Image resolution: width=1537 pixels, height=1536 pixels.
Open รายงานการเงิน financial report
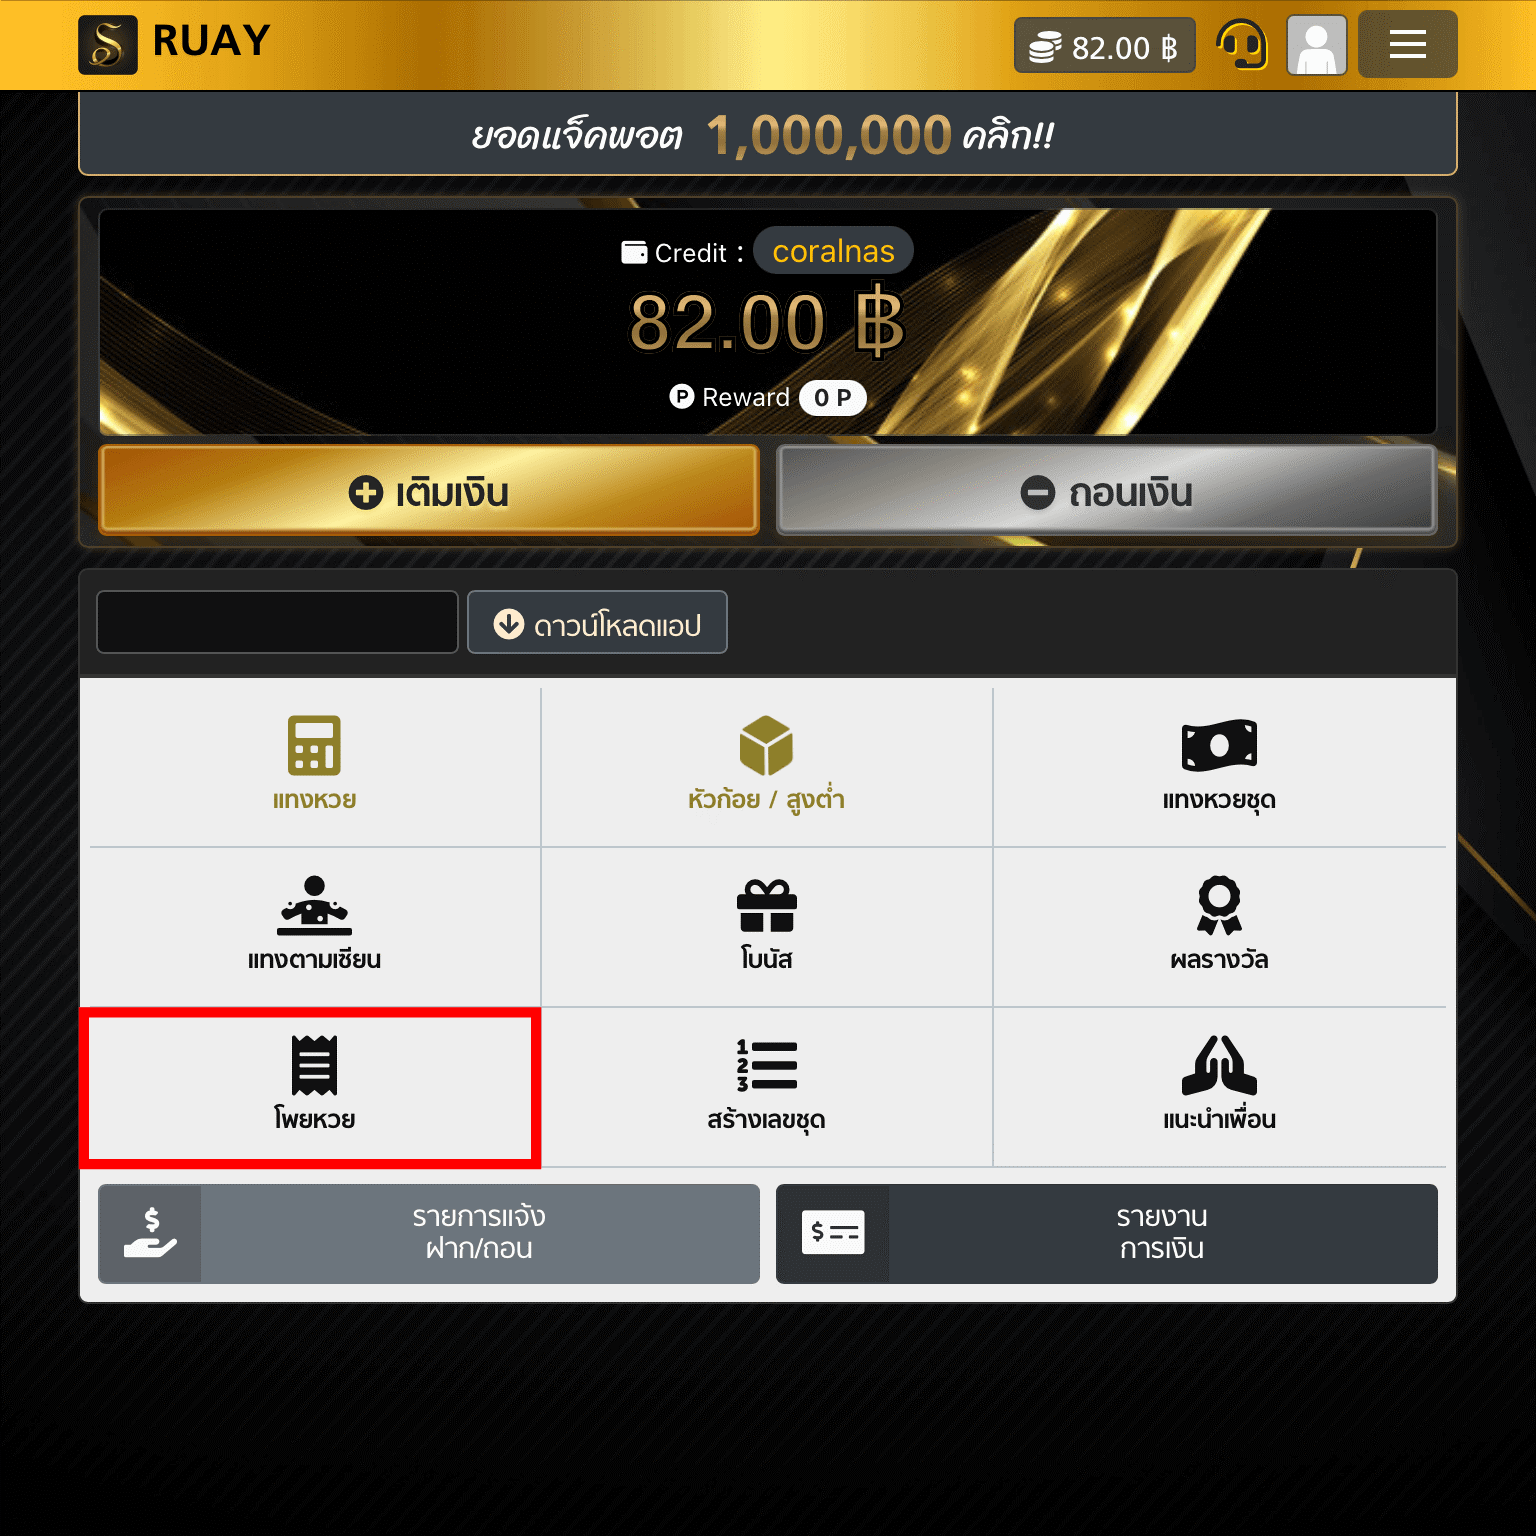[1107, 1234]
